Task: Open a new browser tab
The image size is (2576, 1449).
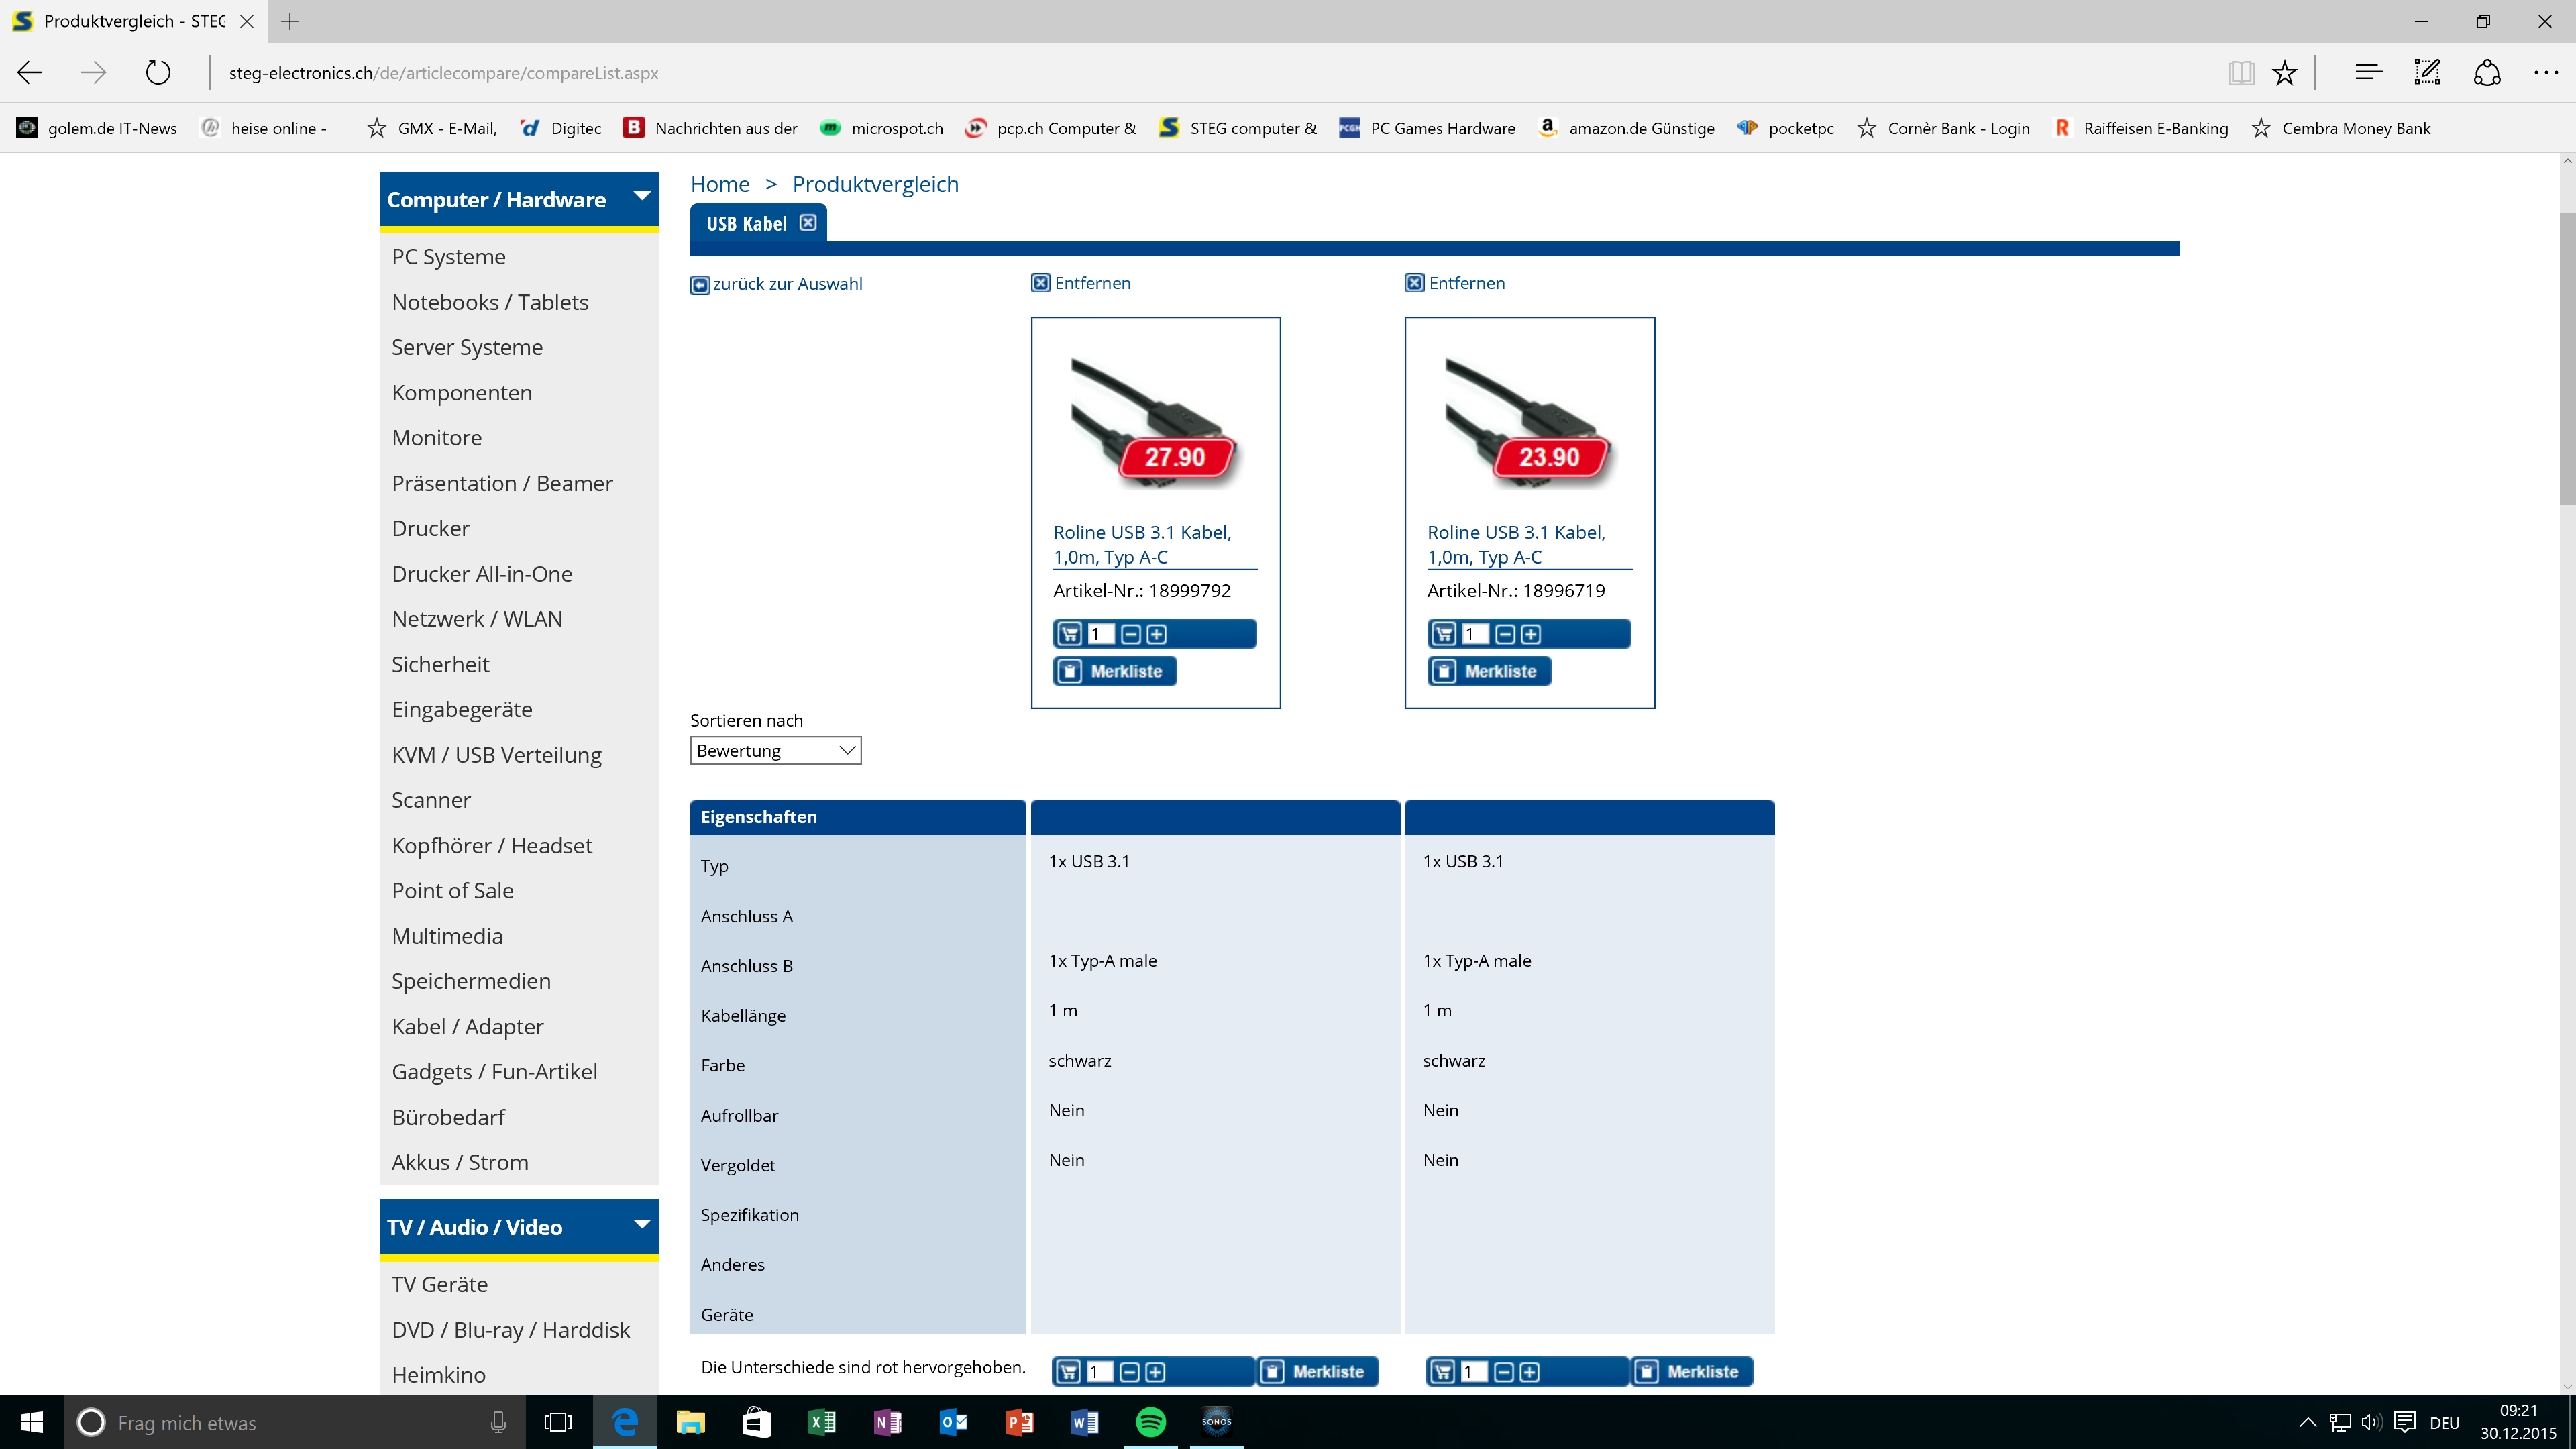Action: [290, 21]
